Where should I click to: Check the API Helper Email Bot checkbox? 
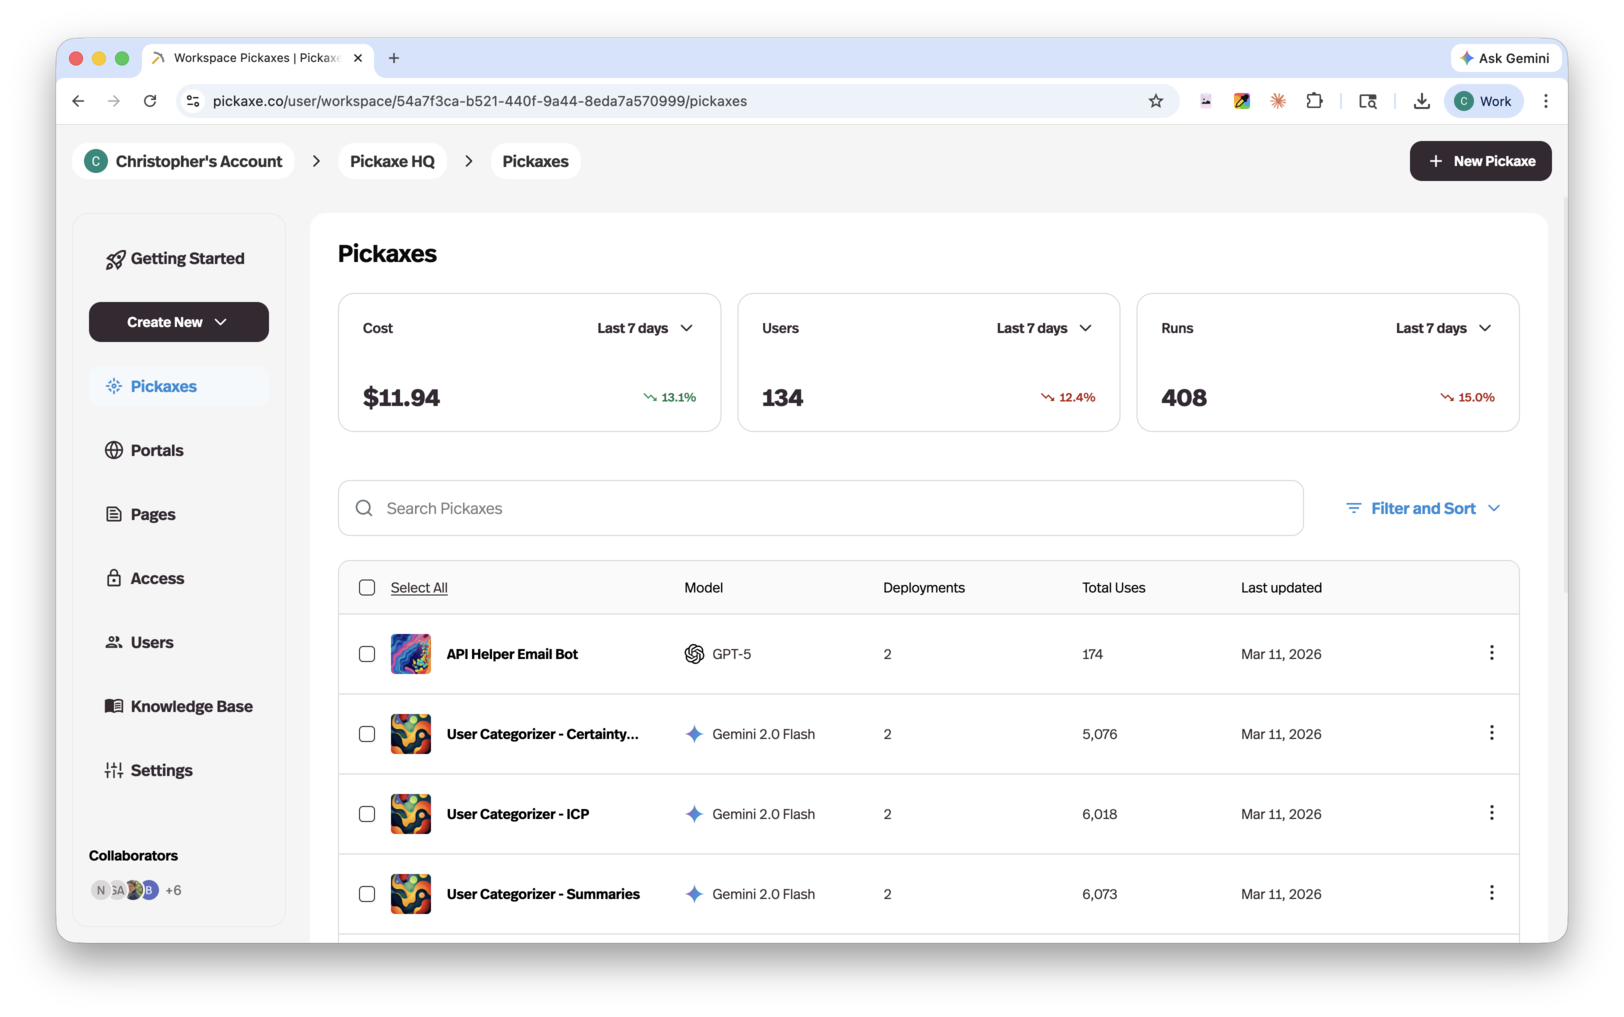366,654
